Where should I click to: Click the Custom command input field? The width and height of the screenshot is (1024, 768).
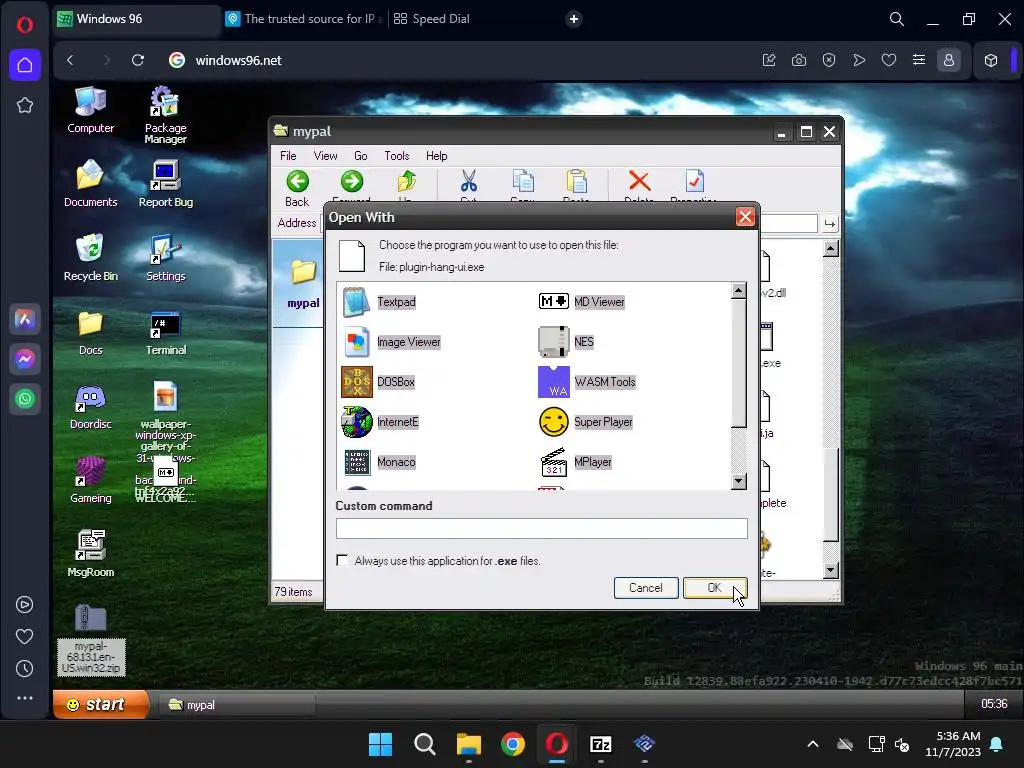pos(541,528)
